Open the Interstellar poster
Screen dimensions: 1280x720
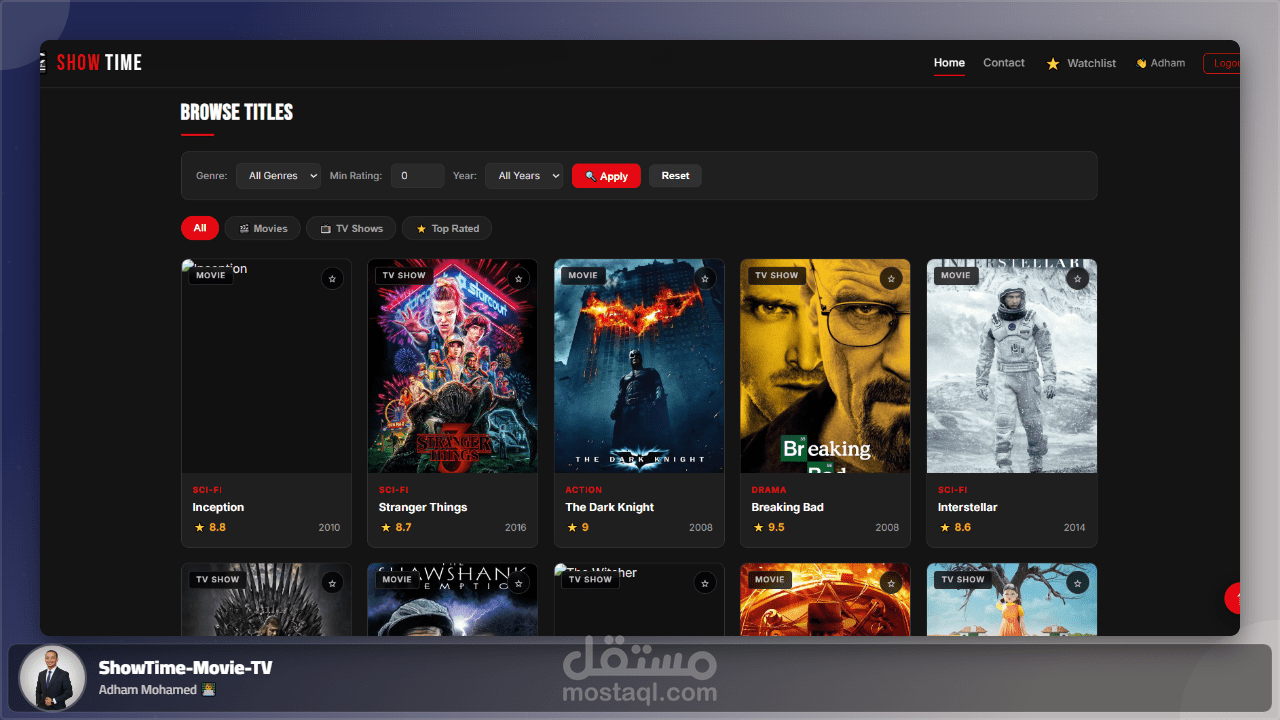point(1012,366)
